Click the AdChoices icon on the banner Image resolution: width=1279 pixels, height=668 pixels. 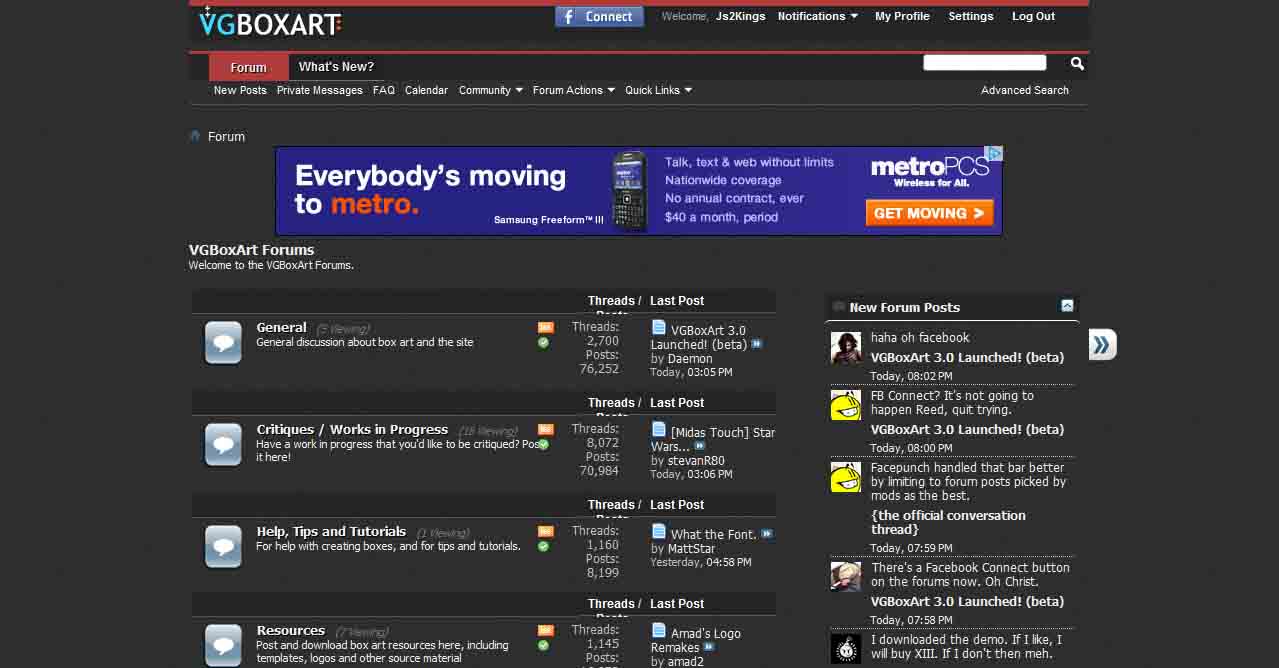click(x=994, y=154)
